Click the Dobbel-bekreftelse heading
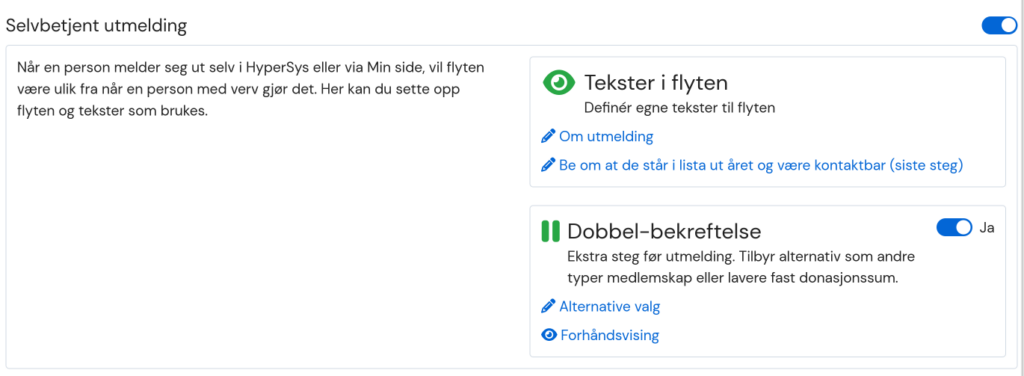 664,231
